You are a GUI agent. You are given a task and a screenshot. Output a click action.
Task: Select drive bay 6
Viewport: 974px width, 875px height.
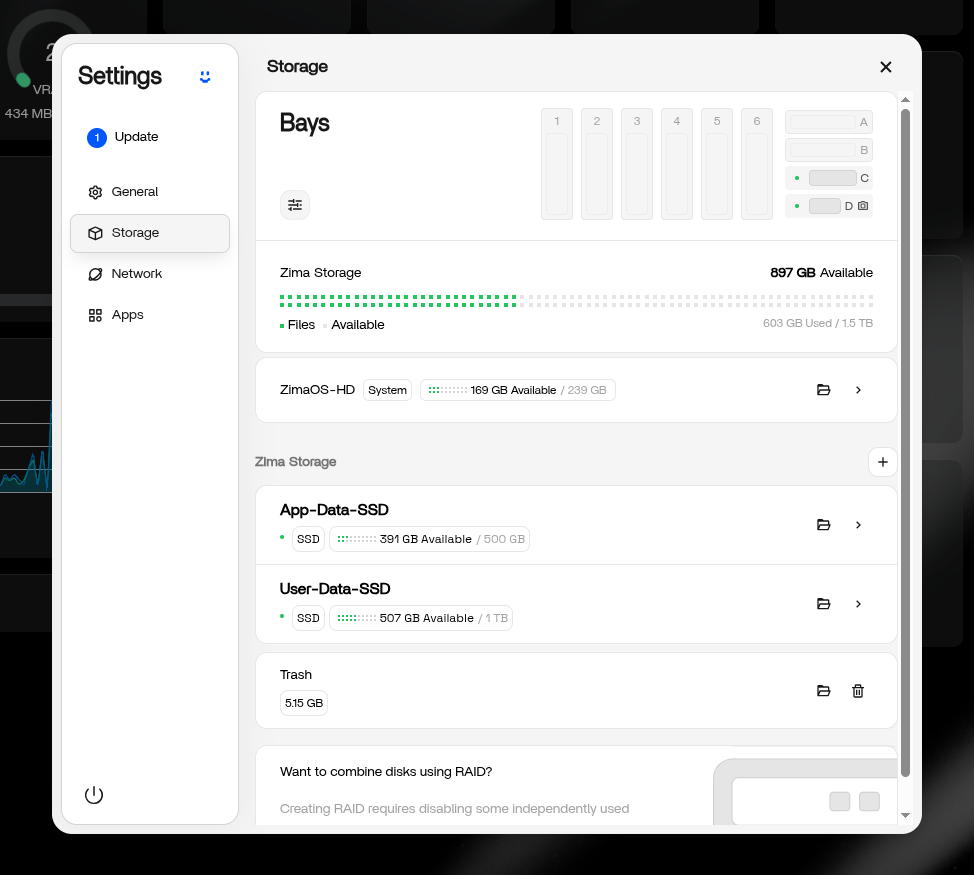coord(757,164)
